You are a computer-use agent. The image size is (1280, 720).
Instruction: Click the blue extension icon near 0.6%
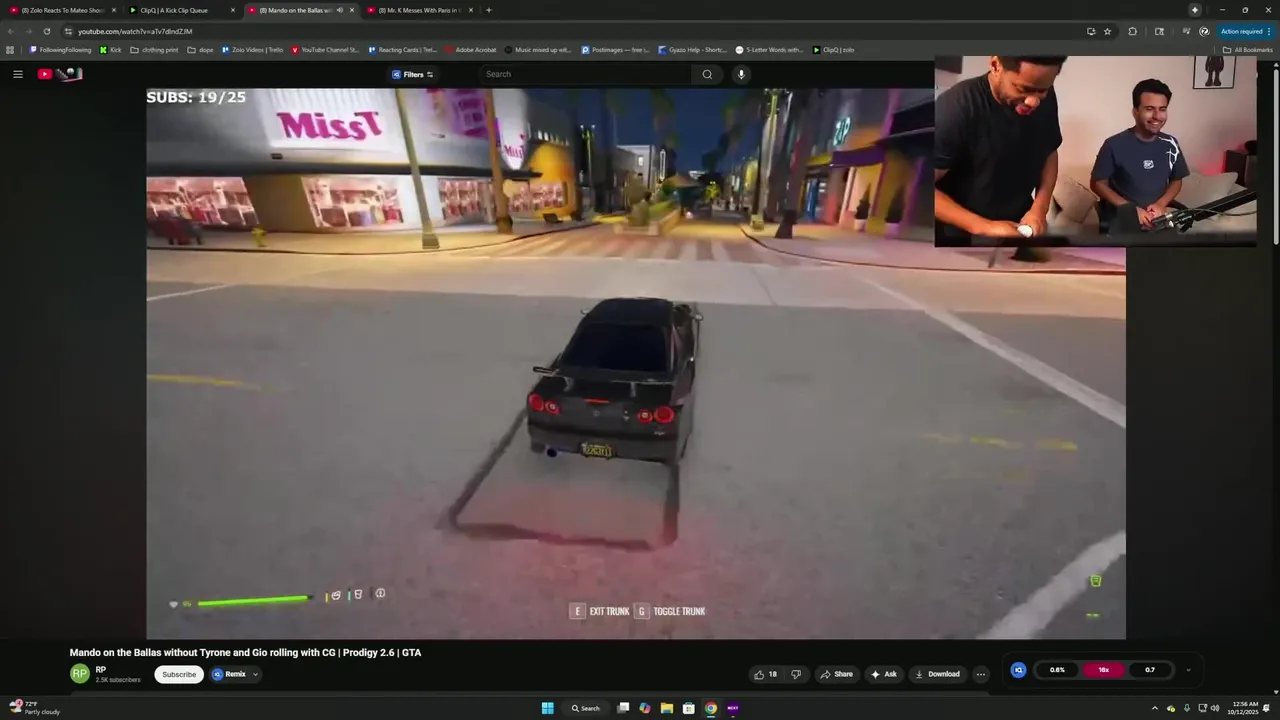[1018, 670]
